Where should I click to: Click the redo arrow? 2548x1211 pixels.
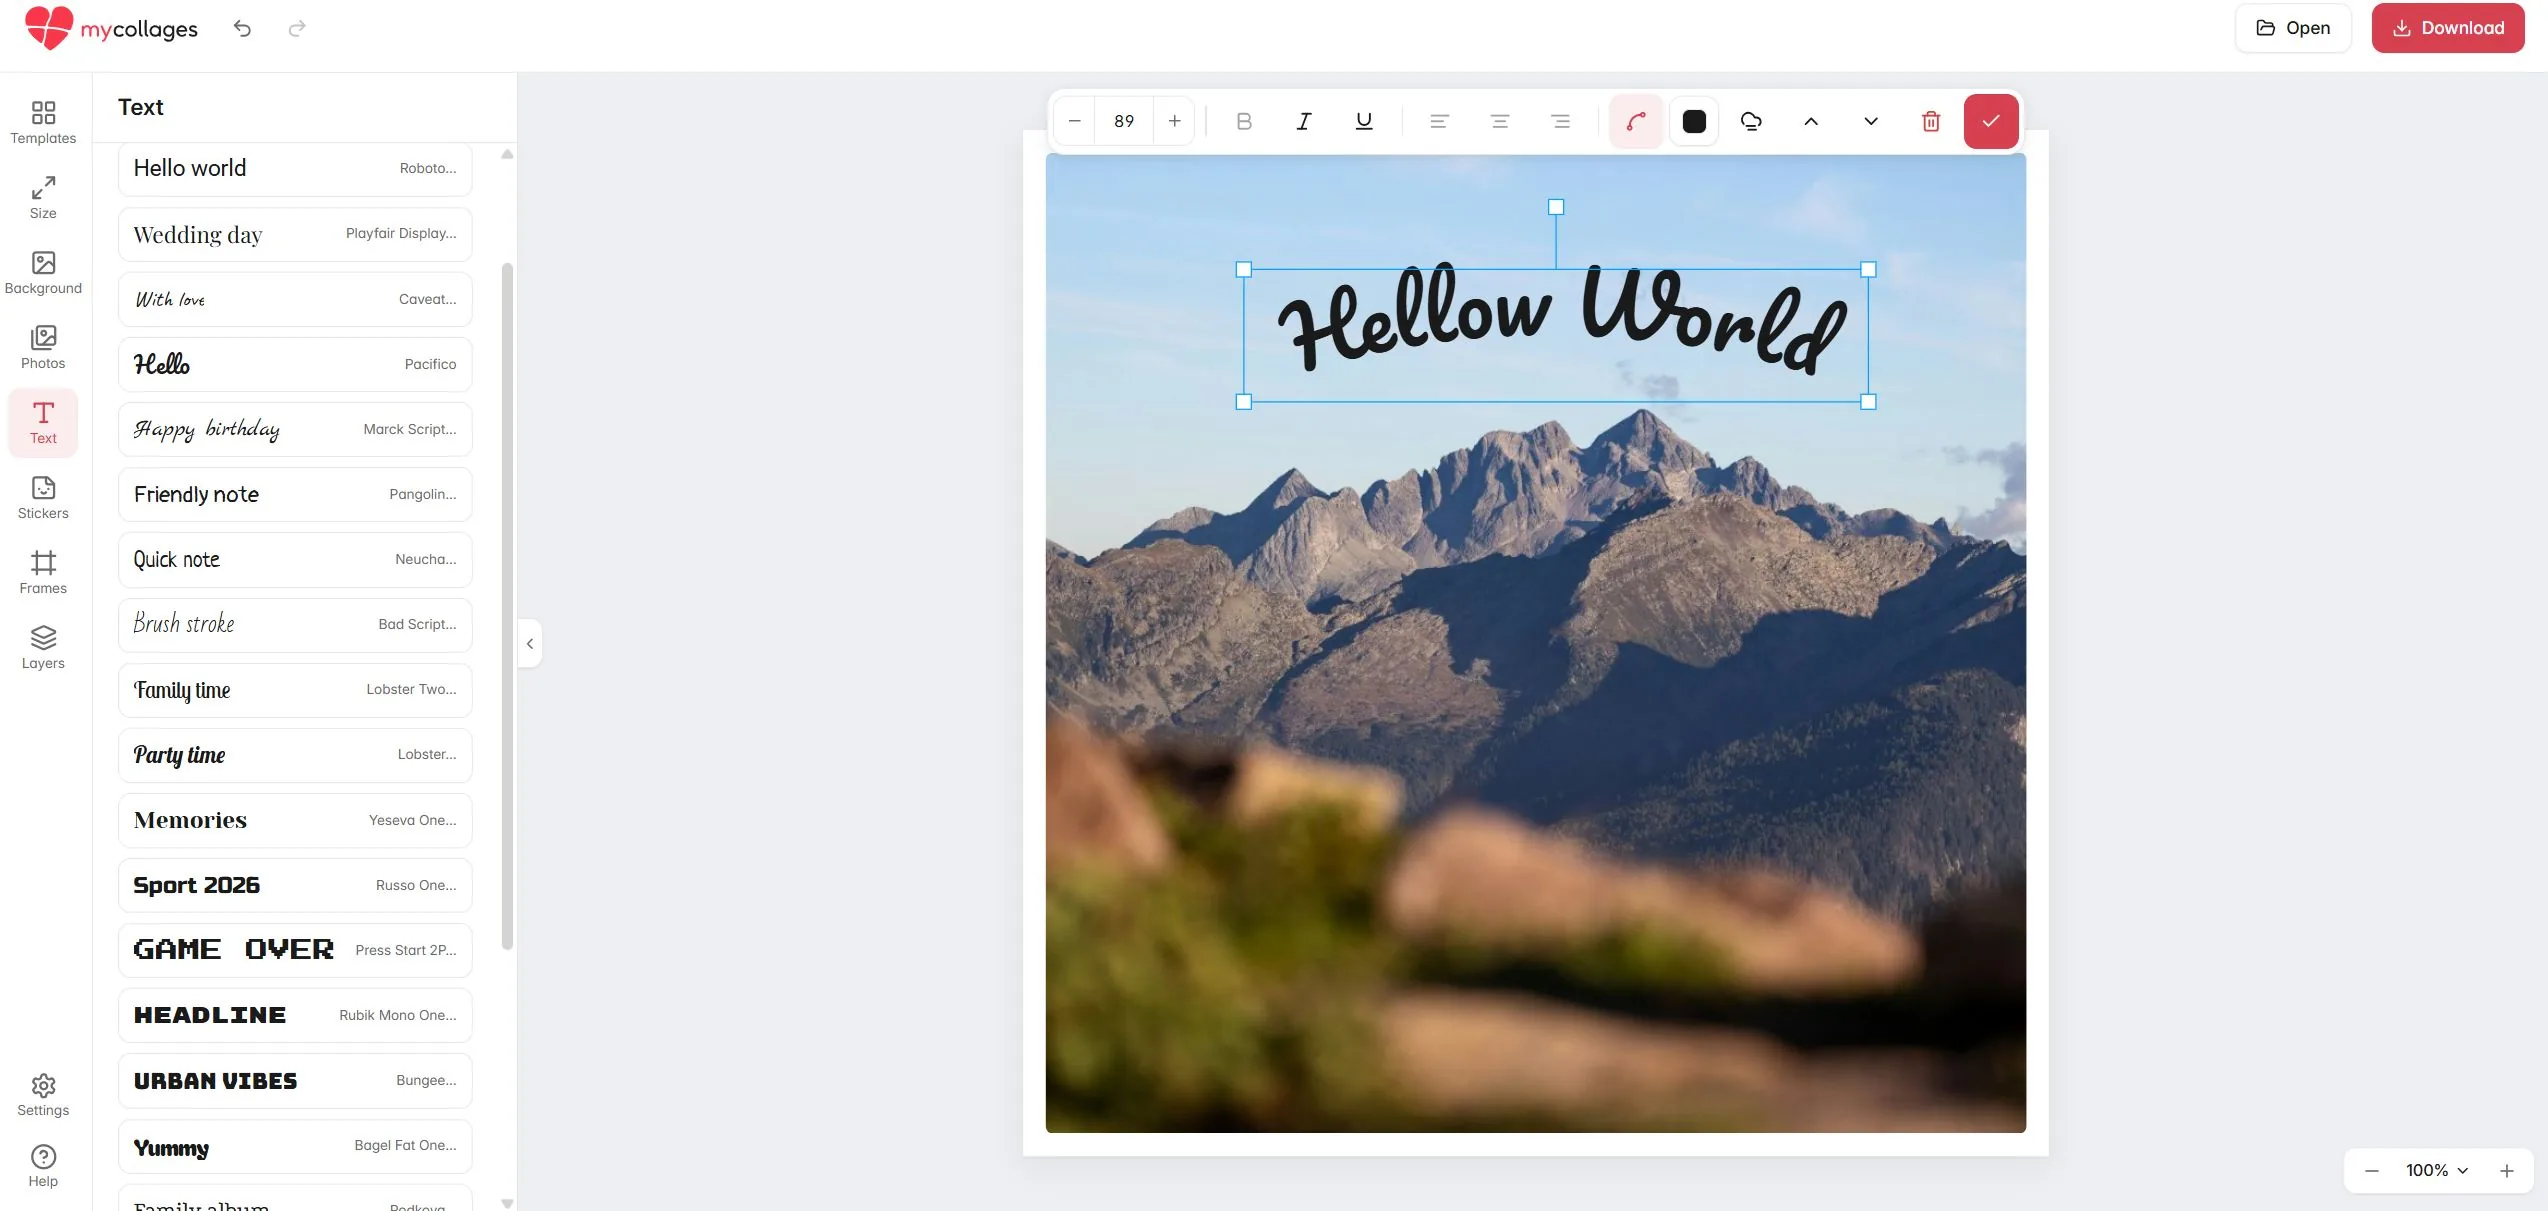tap(297, 28)
